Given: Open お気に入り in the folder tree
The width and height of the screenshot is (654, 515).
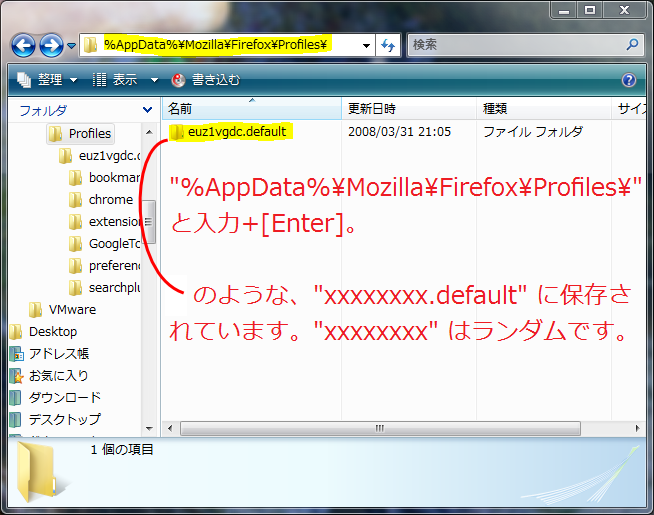Looking at the screenshot, I should tap(49, 376).
